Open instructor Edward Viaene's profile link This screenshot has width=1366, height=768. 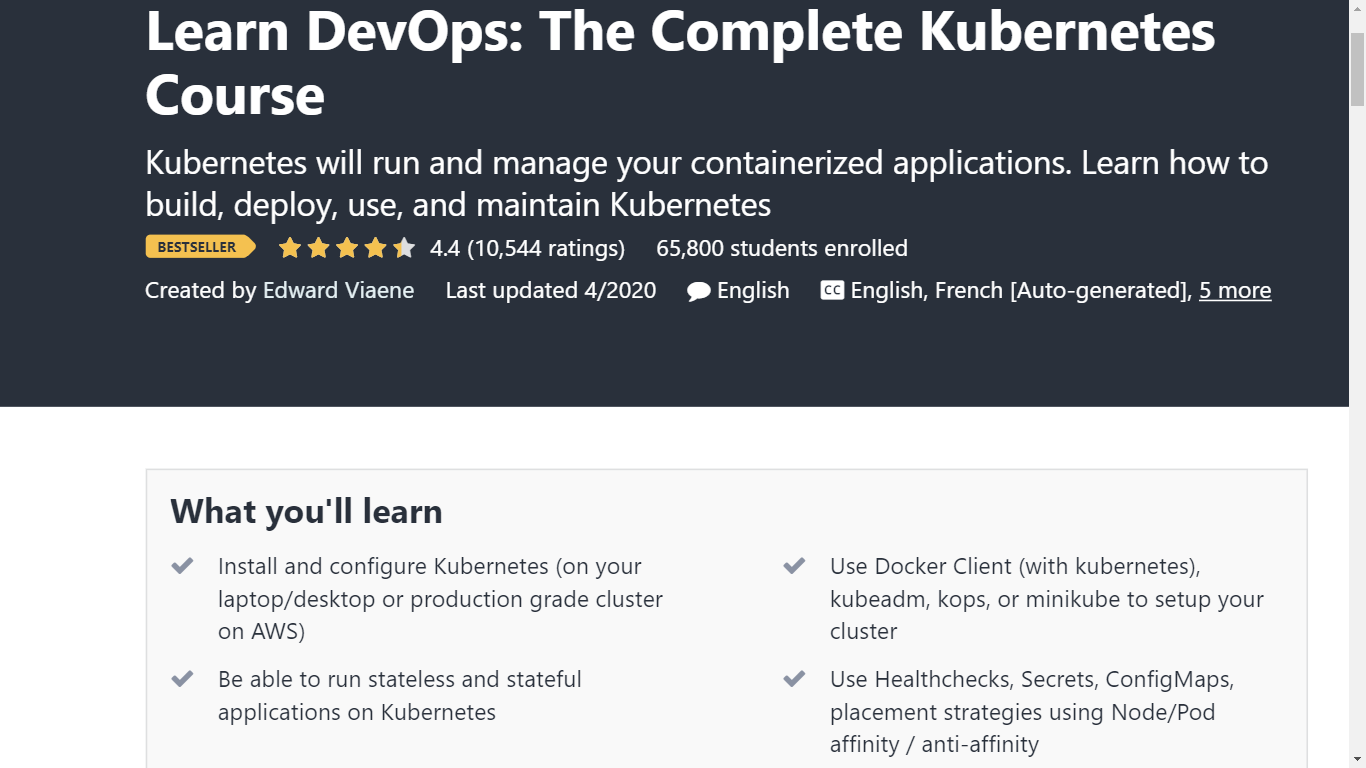click(x=338, y=290)
